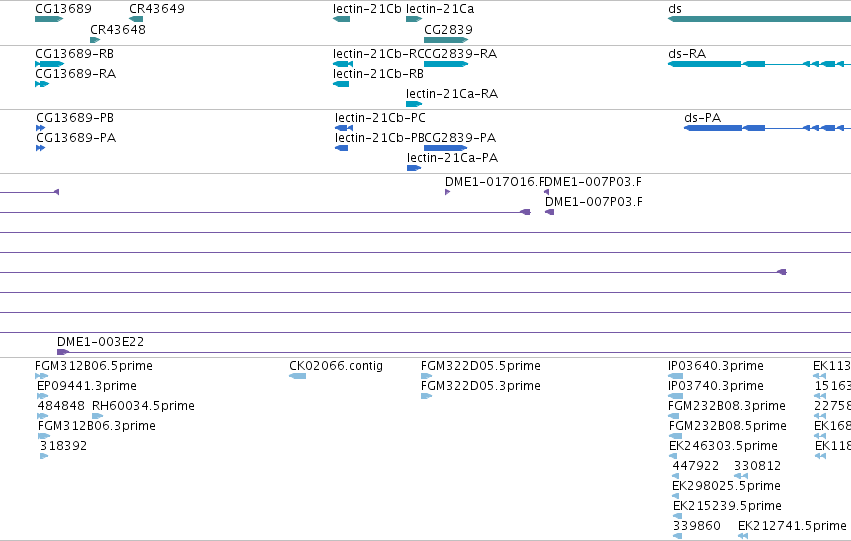851x541 pixels.
Task: Click the EK215239.5prime EST
Action: [x=677, y=517]
